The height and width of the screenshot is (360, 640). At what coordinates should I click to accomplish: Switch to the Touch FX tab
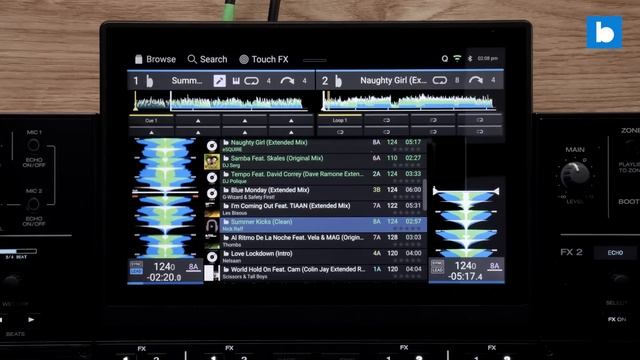(264, 59)
